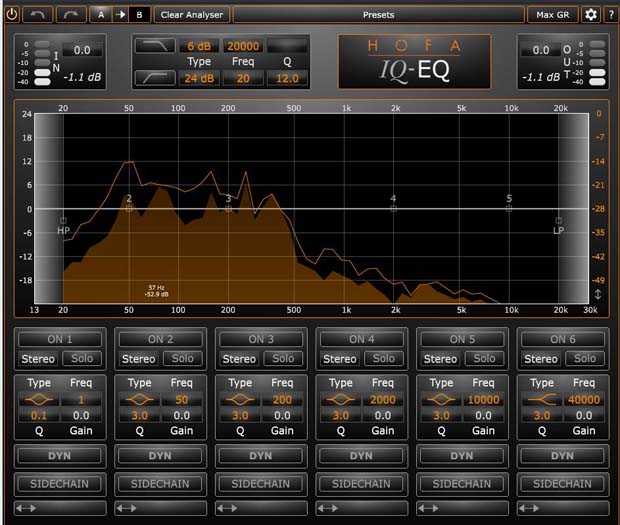Open SIDECHAIN for band 6
This screenshot has height=525, width=620.
click(563, 484)
